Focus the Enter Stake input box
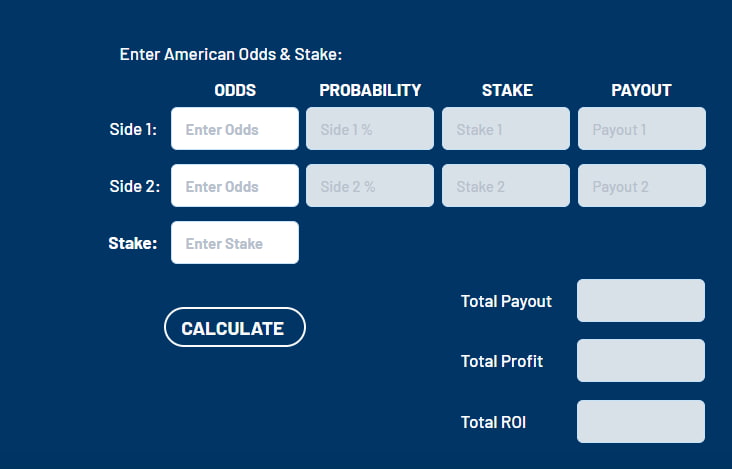The image size is (732, 469). 235,243
